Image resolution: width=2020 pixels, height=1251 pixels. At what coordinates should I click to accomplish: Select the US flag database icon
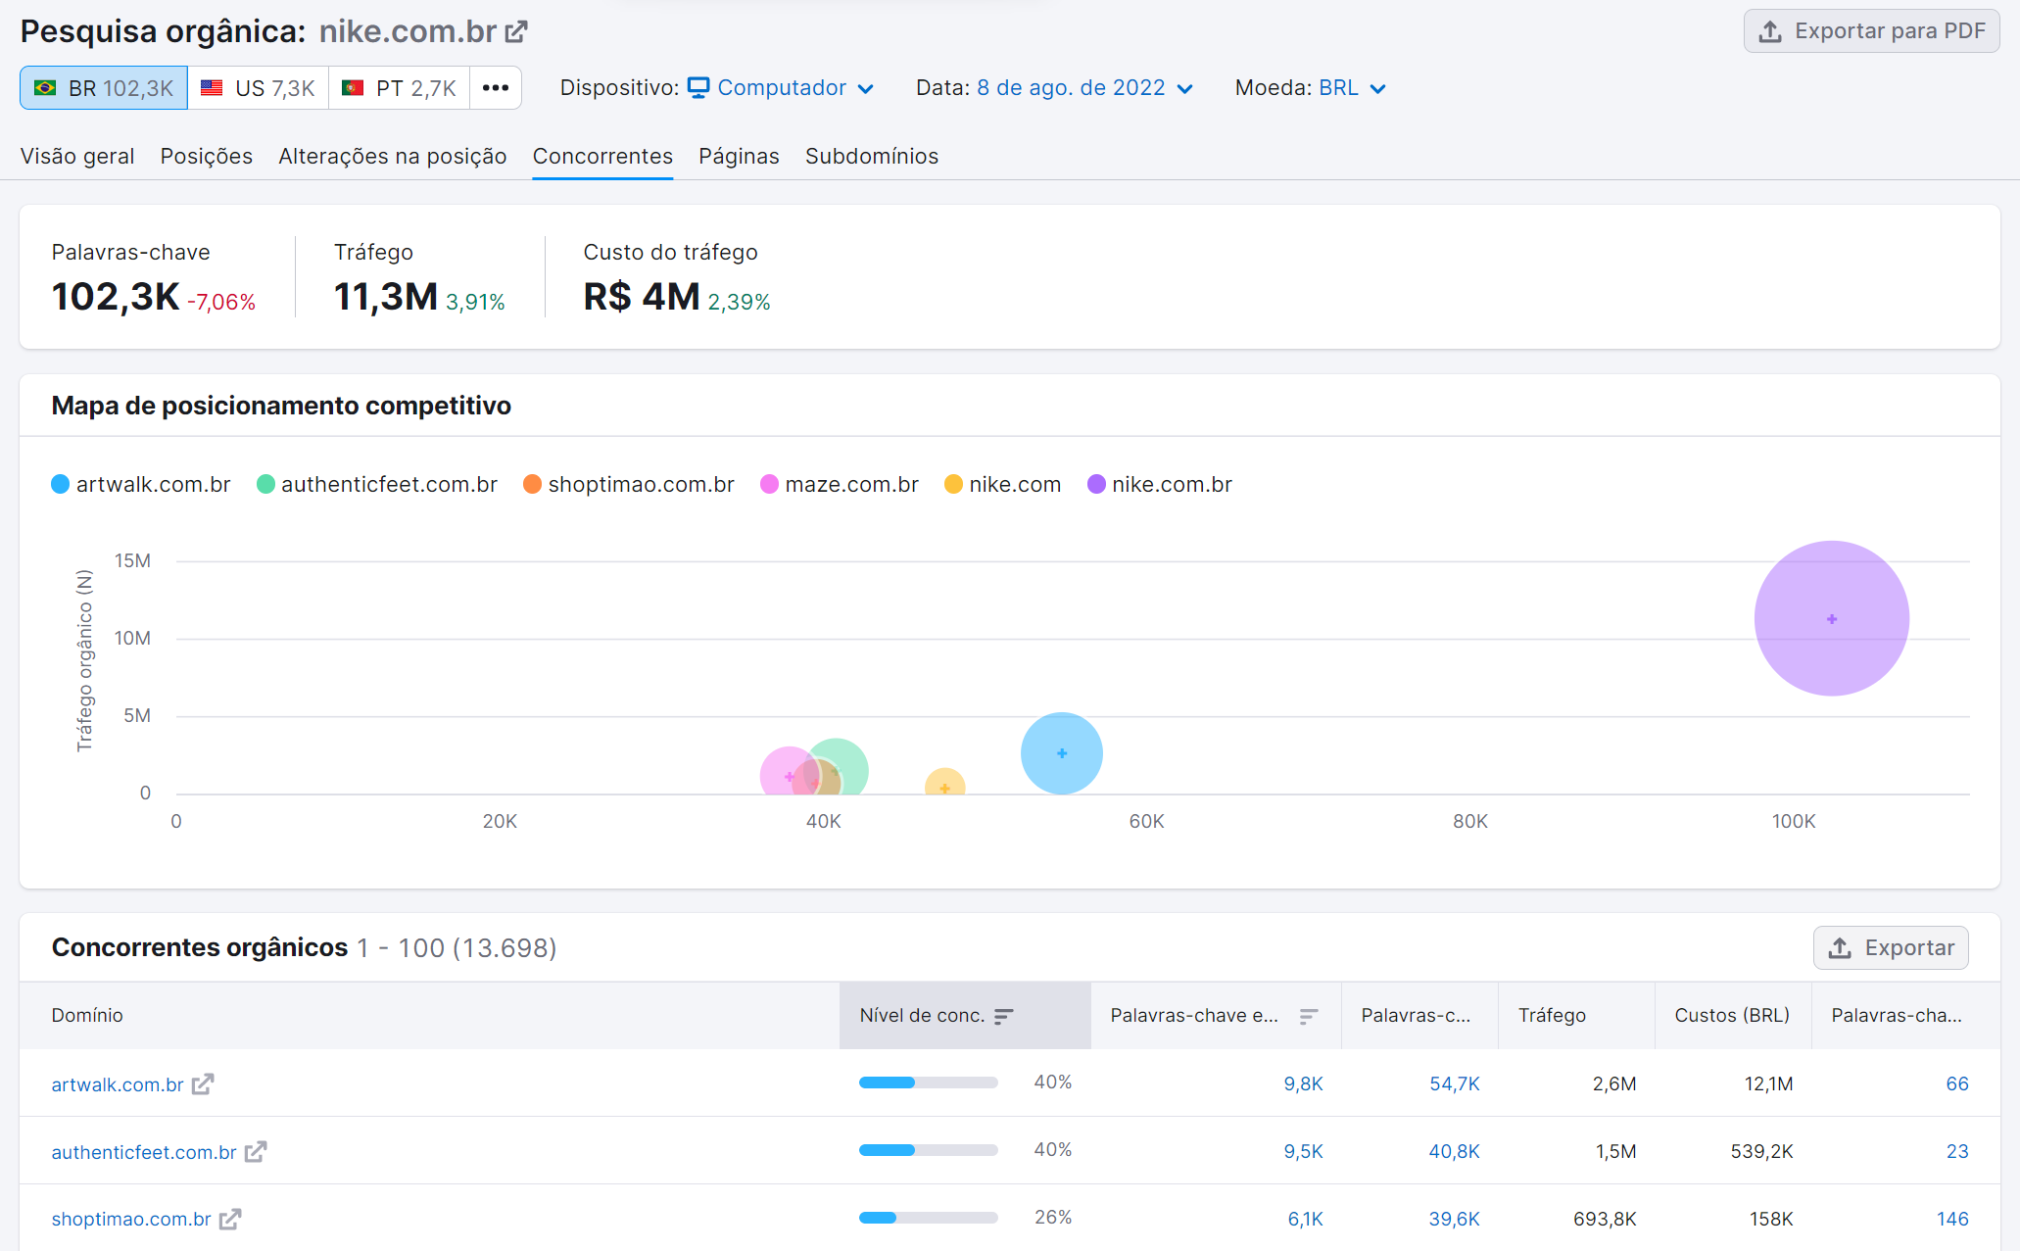212,88
